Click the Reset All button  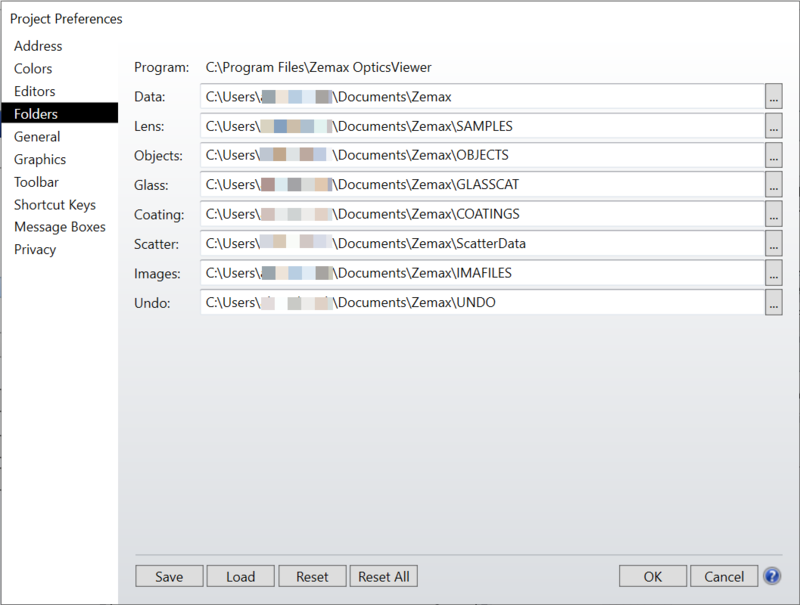coord(384,576)
